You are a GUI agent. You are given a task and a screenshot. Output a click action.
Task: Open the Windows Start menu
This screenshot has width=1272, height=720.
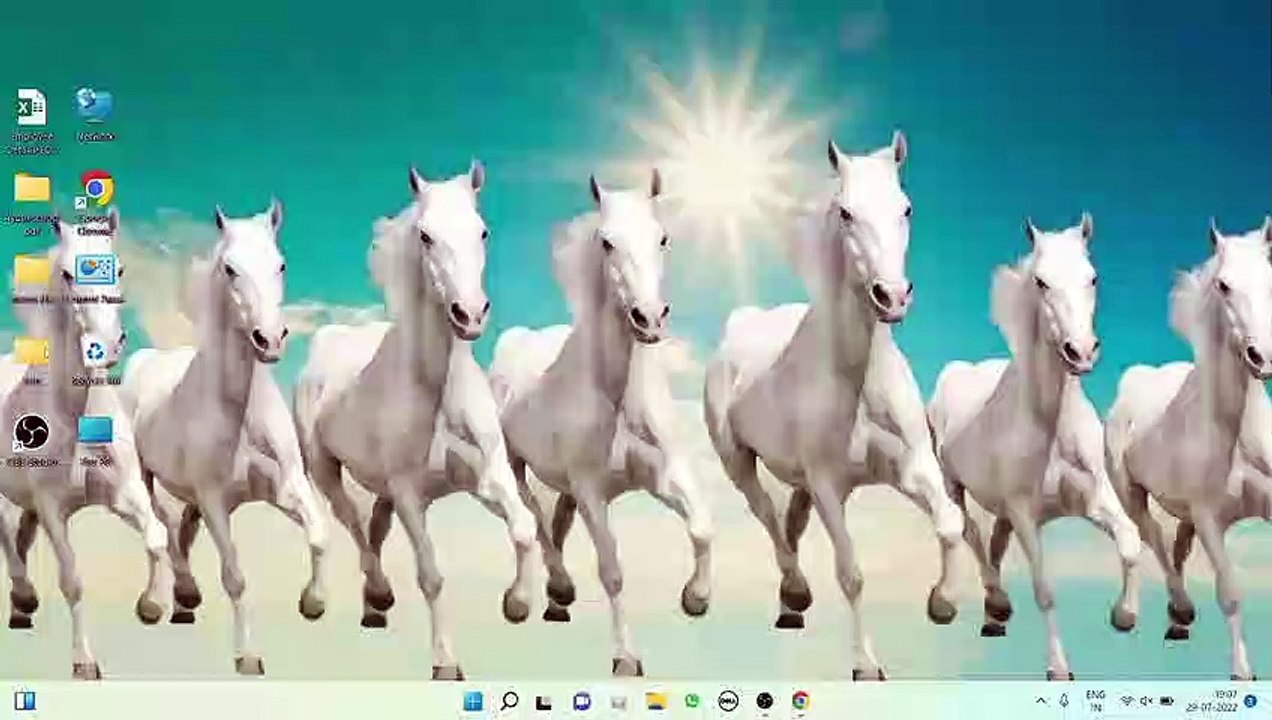(x=473, y=701)
